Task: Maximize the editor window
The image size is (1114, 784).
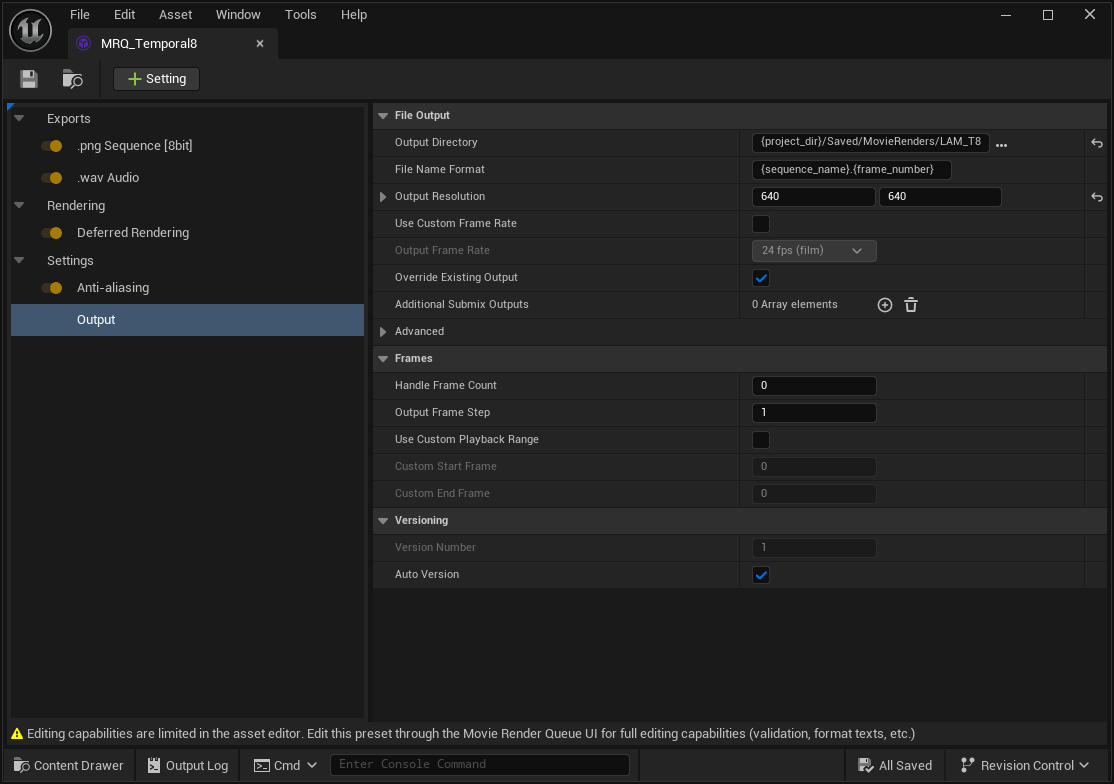Action: 1047,15
